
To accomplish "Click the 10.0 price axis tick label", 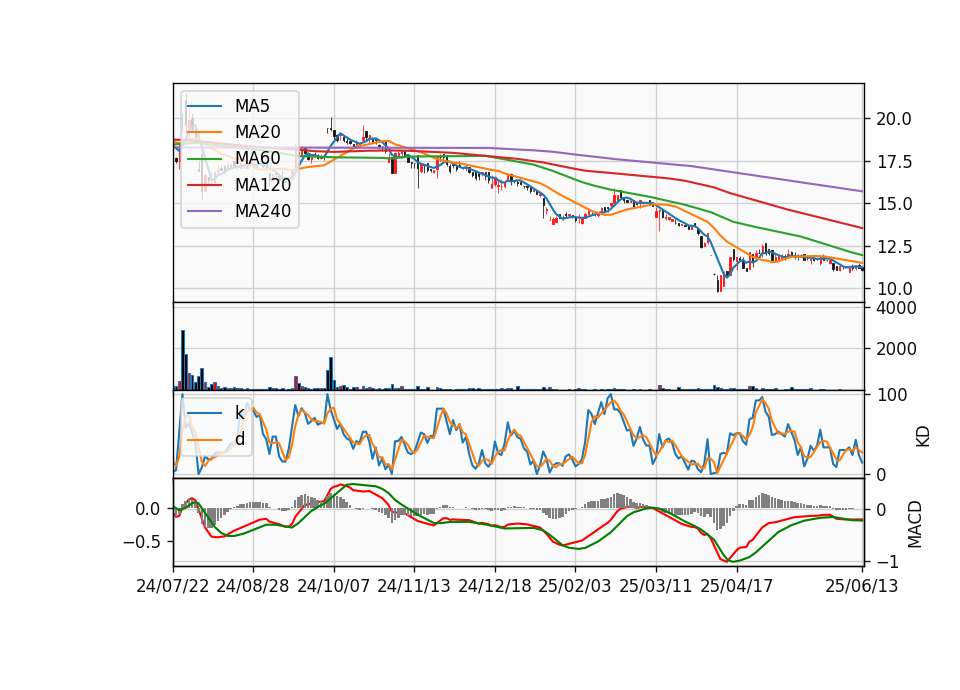I will 894,289.
